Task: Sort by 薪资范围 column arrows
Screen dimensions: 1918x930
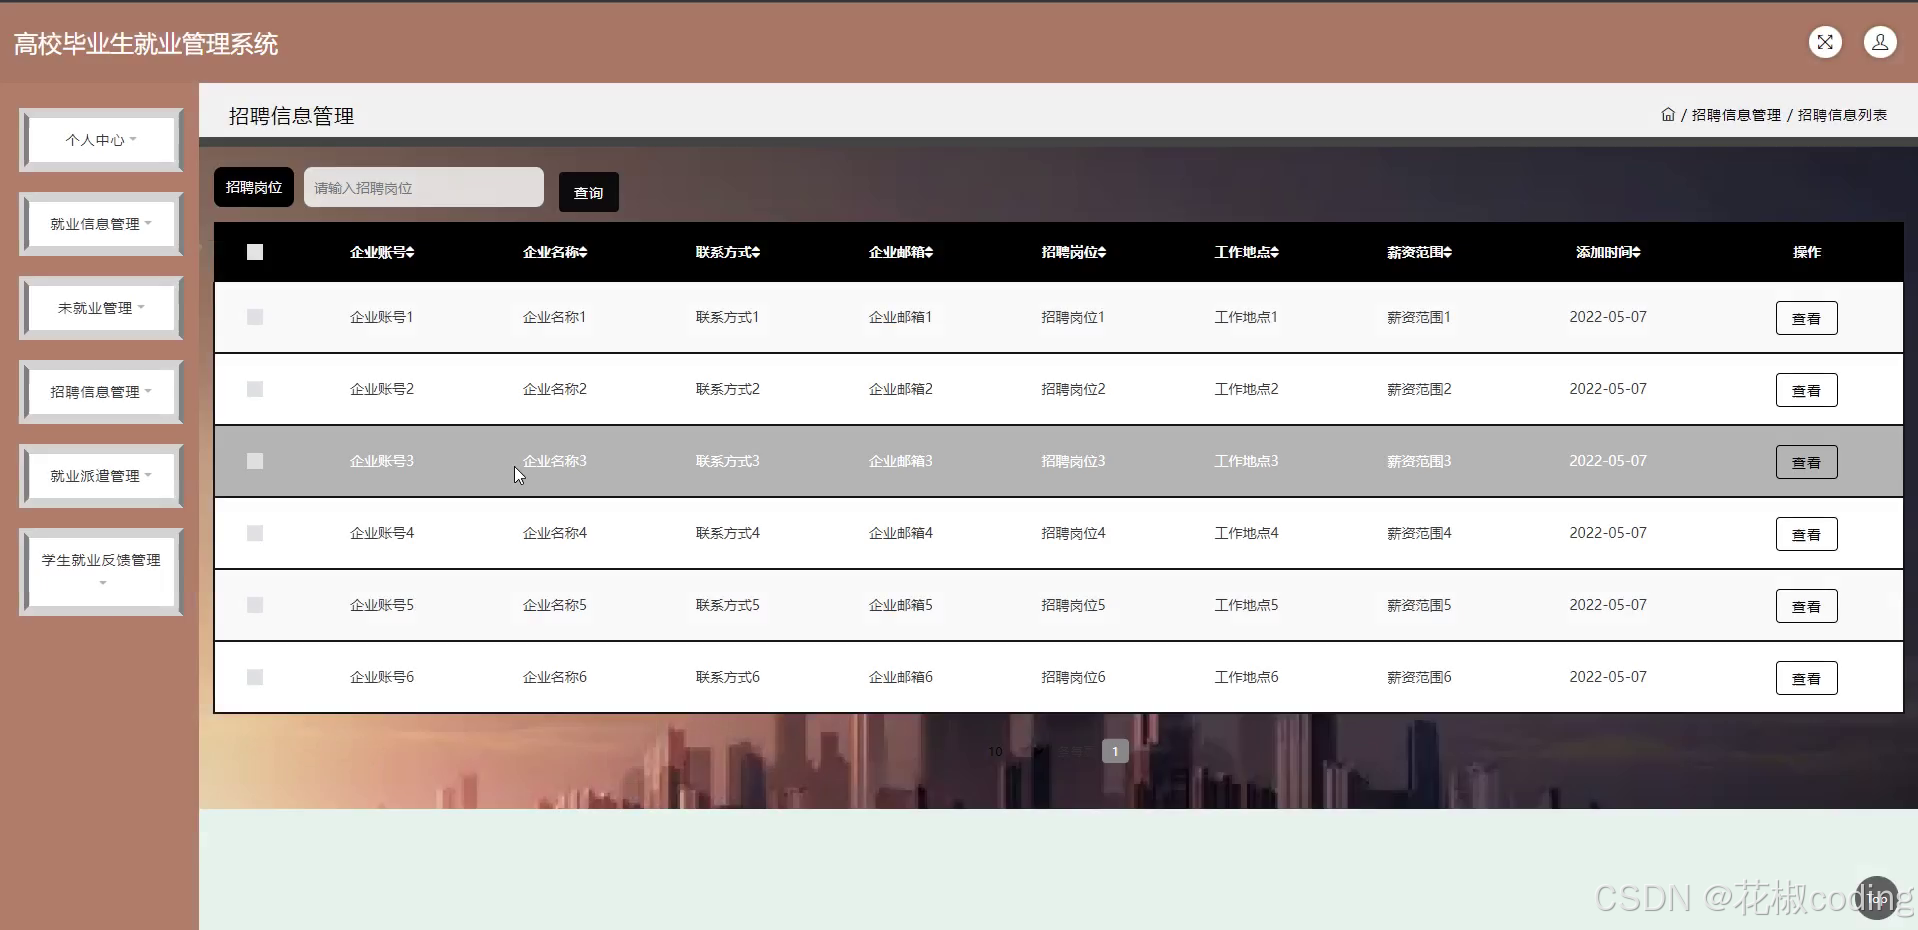Action: click(1448, 252)
